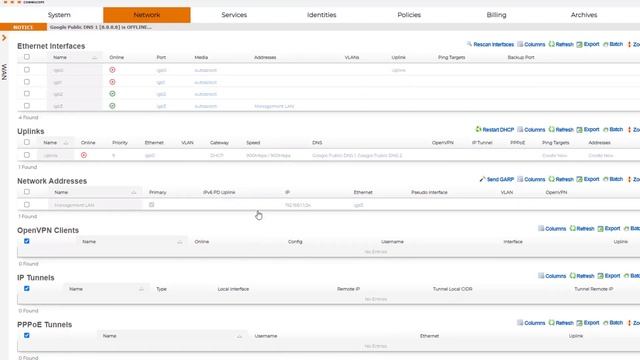The width and height of the screenshot is (640, 360).
Task: Export the Ethernet Interfaces table
Action: tap(588, 44)
